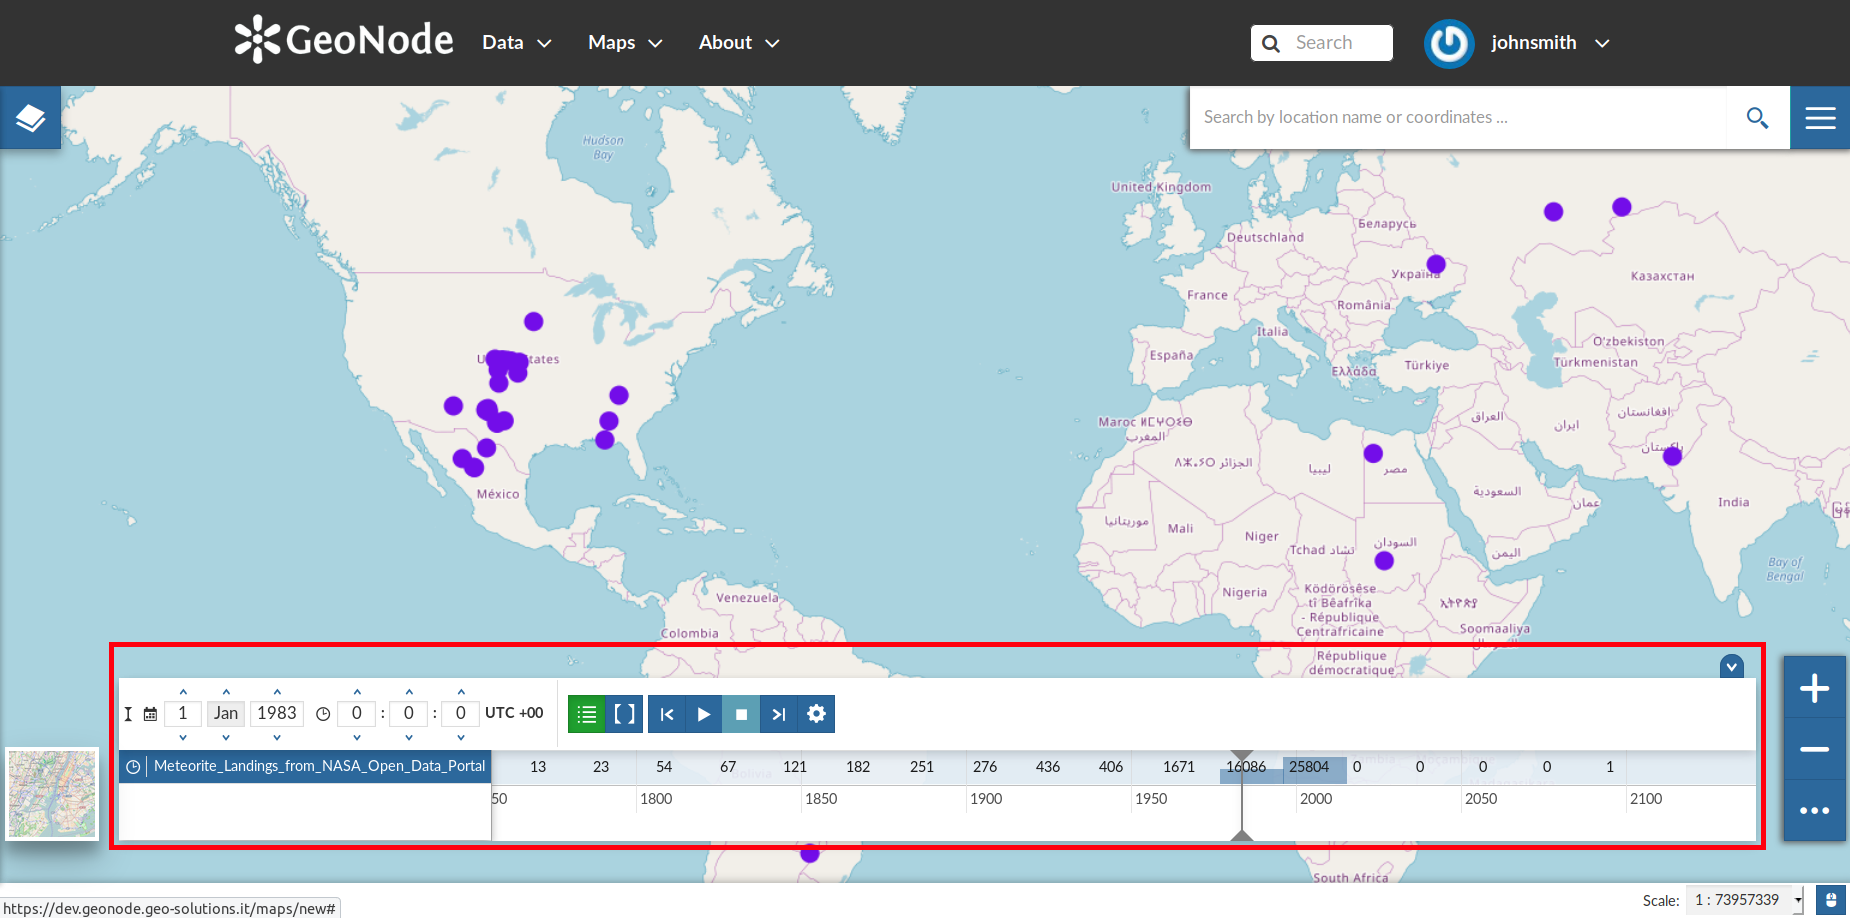Image resolution: width=1850 pixels, height=918 pixels.
Task: Click the 276 count in timeline
Action: tap(985, 767)
